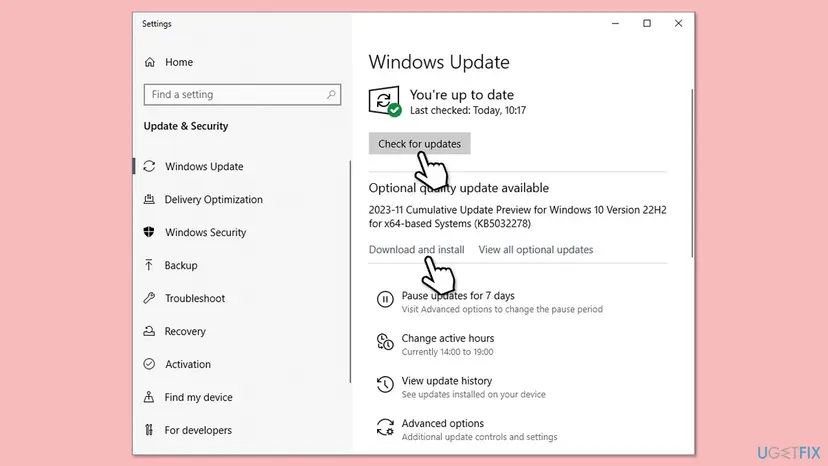
Task: Click the Troubleshoot wrench icon
Action: click(x=149, y=298)
